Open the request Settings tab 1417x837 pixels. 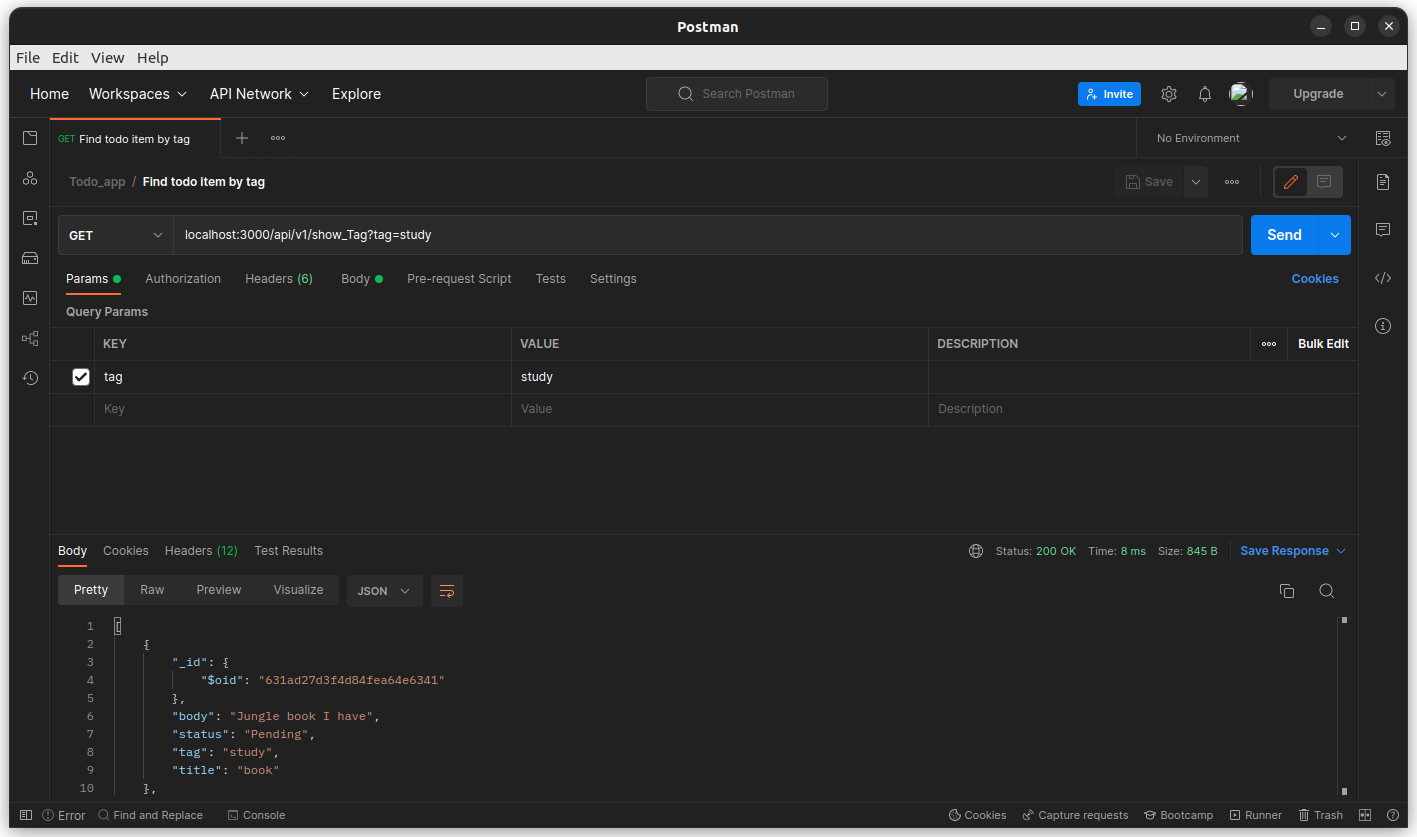click(x=613, y=279)
